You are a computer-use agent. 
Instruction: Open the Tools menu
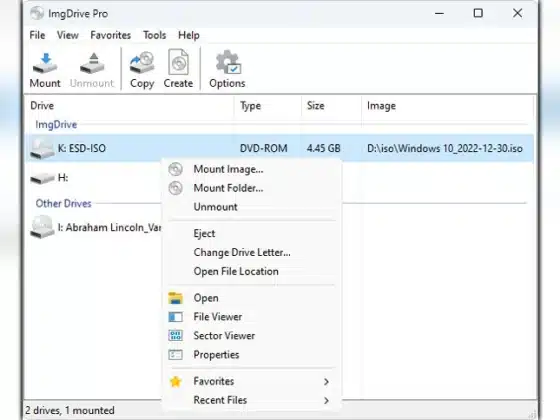pyautogui.click(x=155, y=35)
